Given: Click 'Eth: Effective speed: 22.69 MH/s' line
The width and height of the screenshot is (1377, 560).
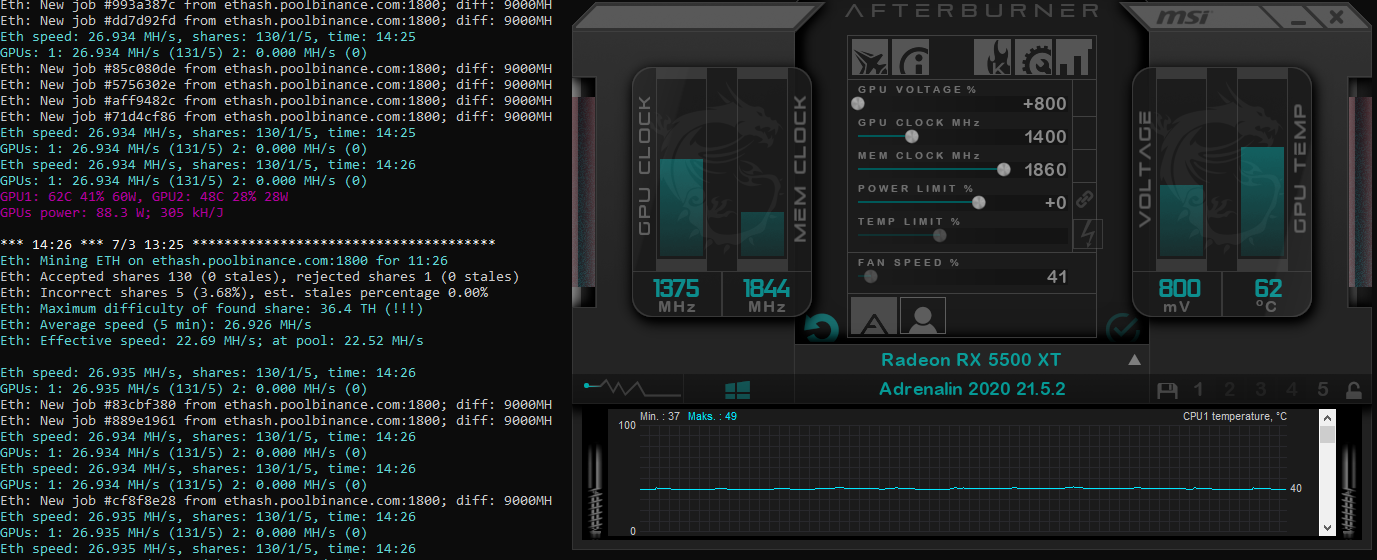Looking at the screenshot, I should click(x=212, y=340).
